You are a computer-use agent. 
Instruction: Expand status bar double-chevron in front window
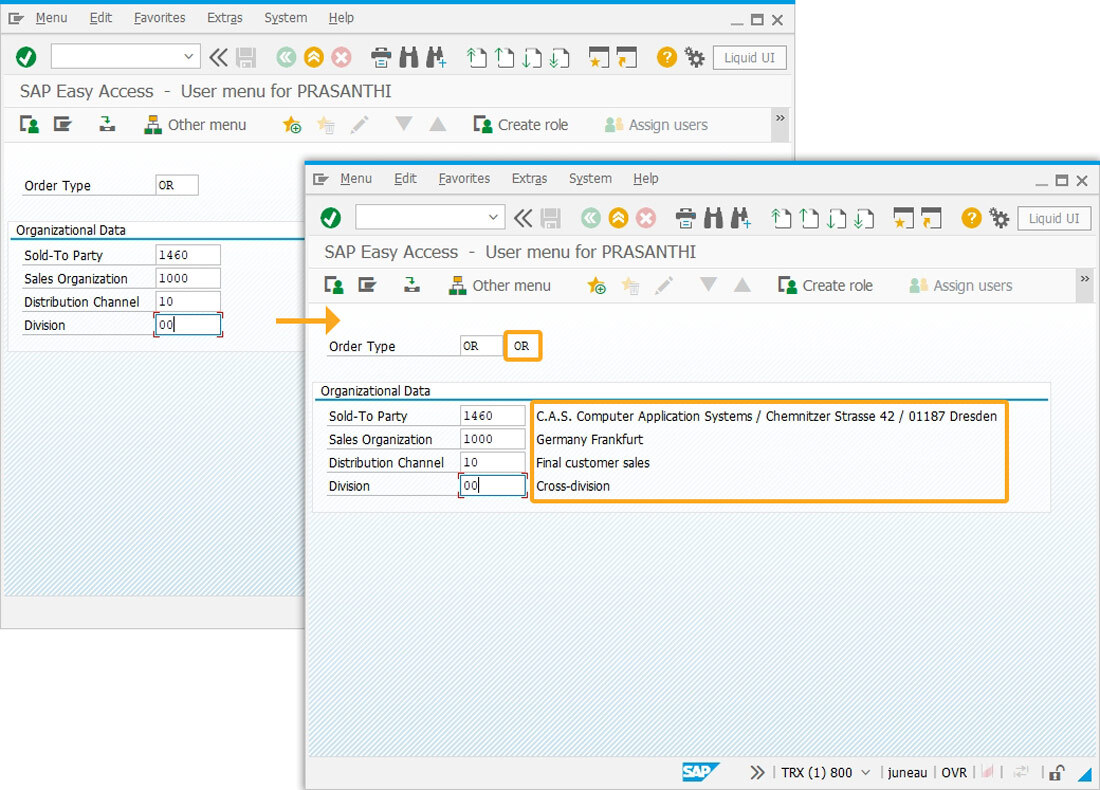(x=756, y=772)
